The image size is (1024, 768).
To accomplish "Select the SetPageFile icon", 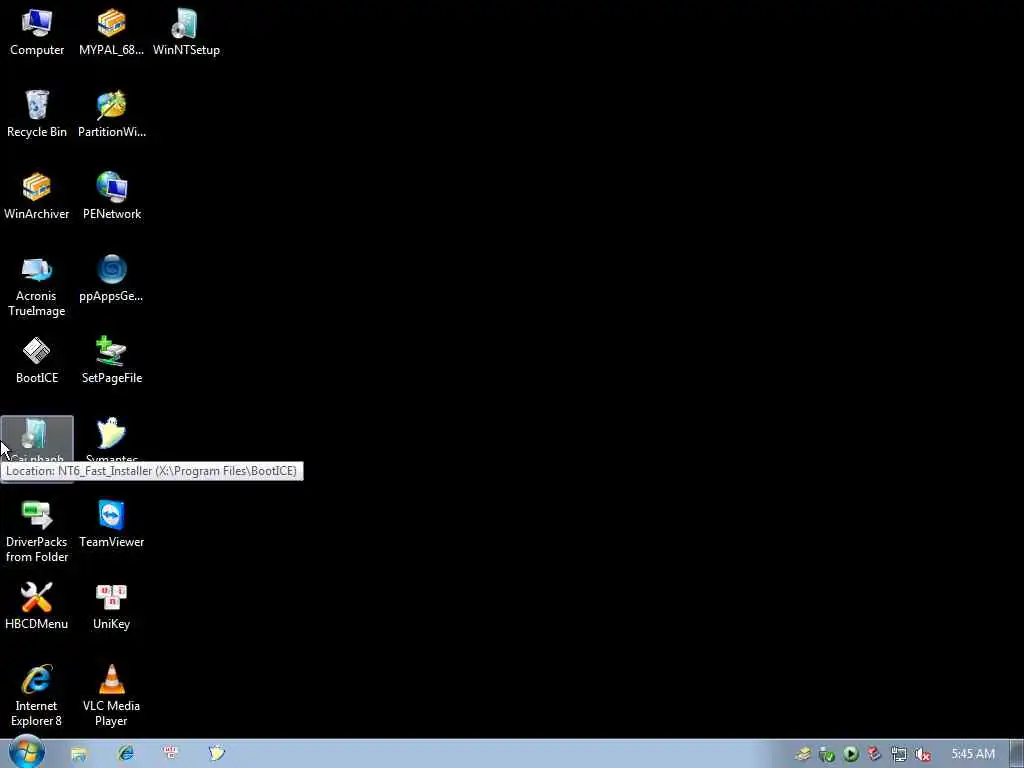I will click(112, 360).
